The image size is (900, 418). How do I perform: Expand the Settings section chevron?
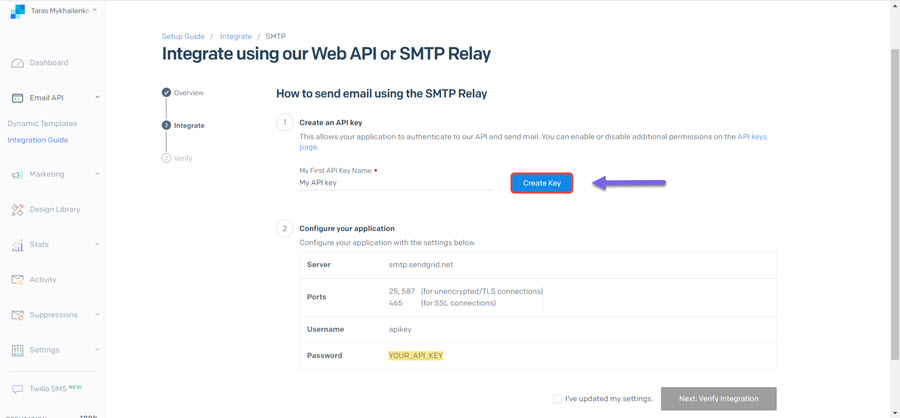tap(97, 349)
